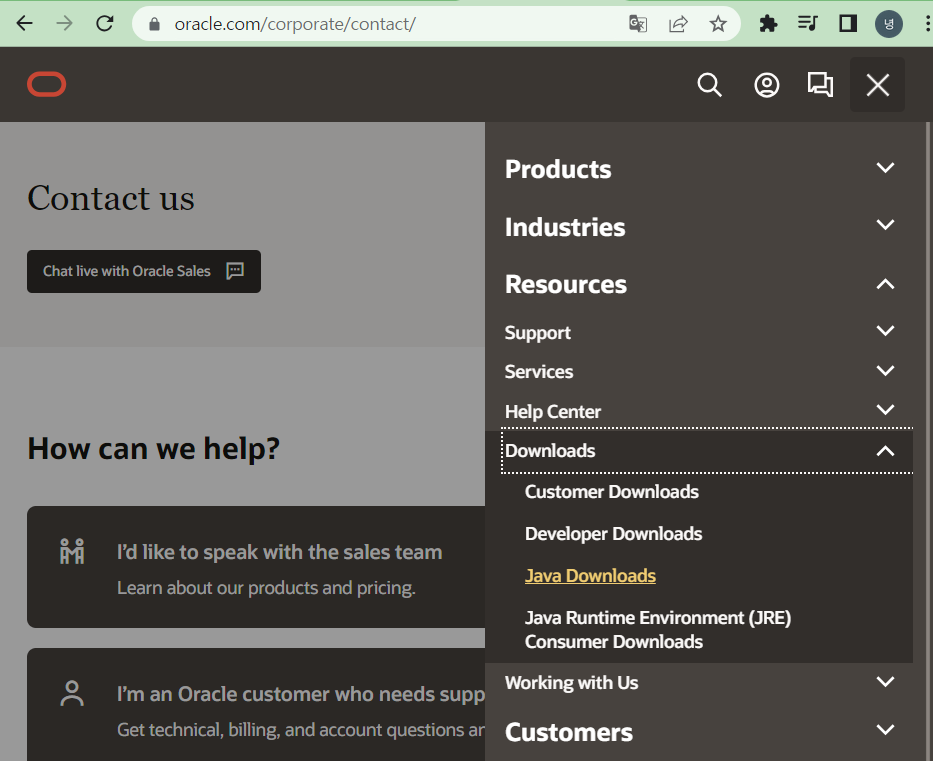
Task: Close the navigation menu with X
Action: 878,84
